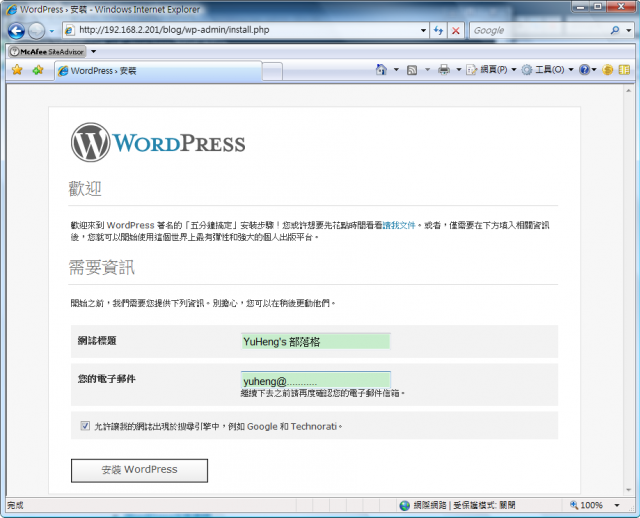Click the 歡迎 heading text
This screenshot has width=640, height=518.
point(85,189)
